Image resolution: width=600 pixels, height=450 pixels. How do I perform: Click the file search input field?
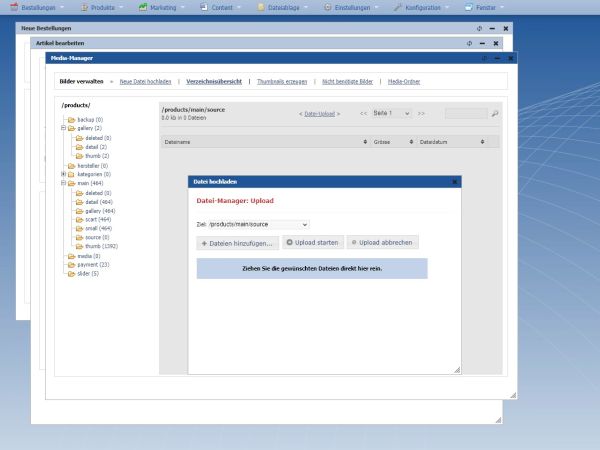(466, 114)
